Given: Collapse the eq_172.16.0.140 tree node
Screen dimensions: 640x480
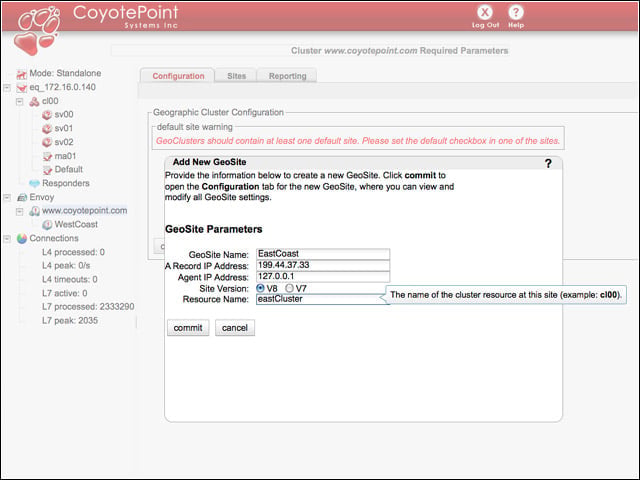Looking at the screenshot, I should tap(7, 87).
